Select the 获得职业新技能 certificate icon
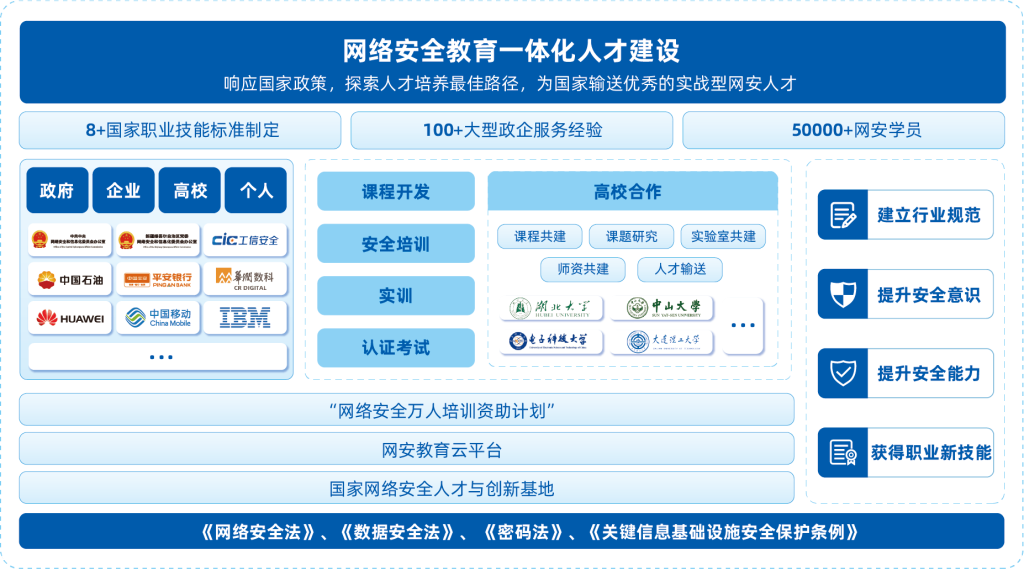The height and width of the screenshot is (586, 1024). pos(842,452)
